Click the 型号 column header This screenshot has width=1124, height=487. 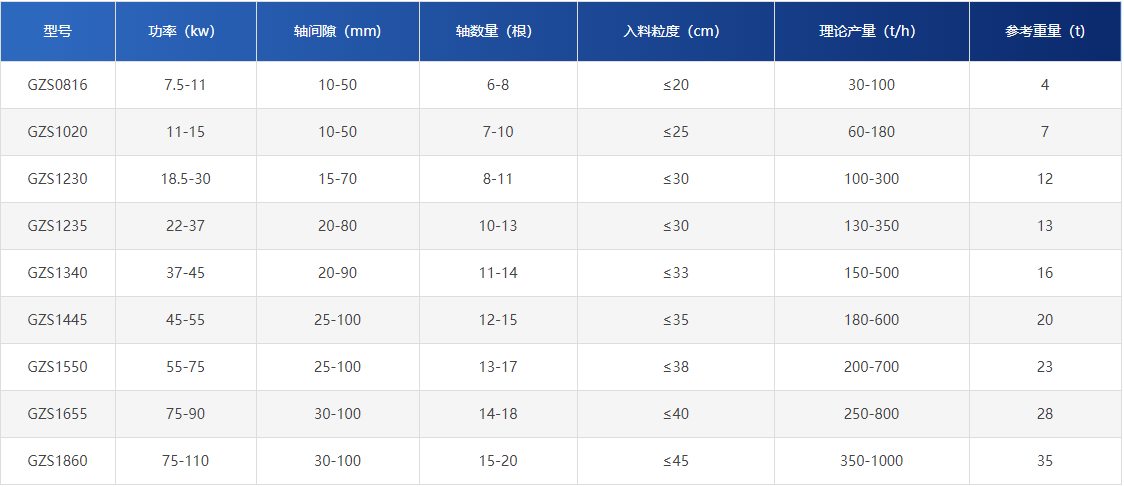coord(58,31)
